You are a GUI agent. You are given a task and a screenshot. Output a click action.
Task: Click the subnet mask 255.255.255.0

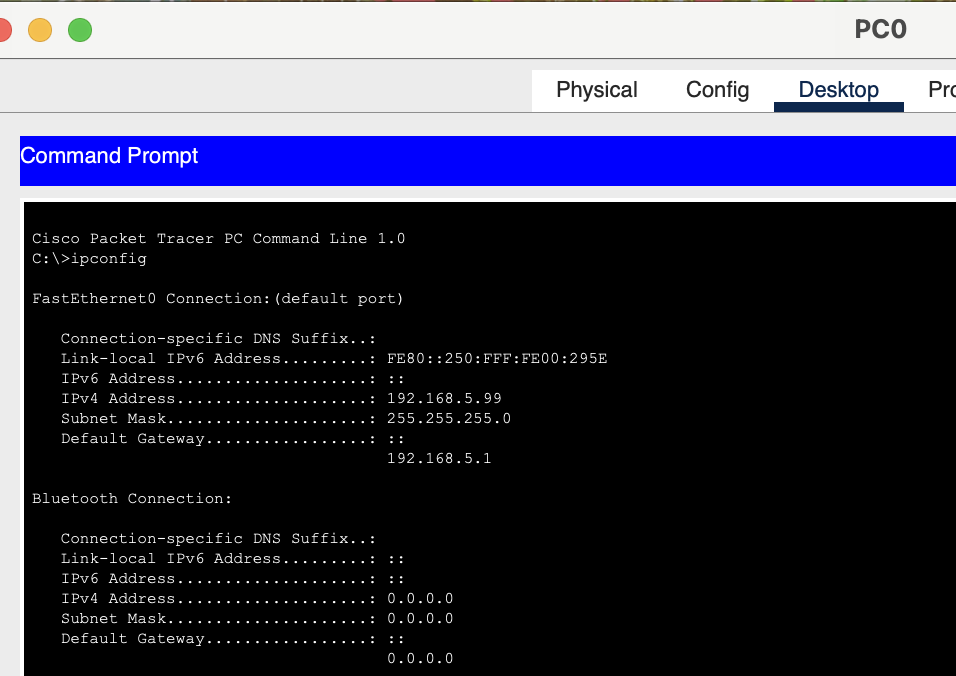[x=449, y=418]
